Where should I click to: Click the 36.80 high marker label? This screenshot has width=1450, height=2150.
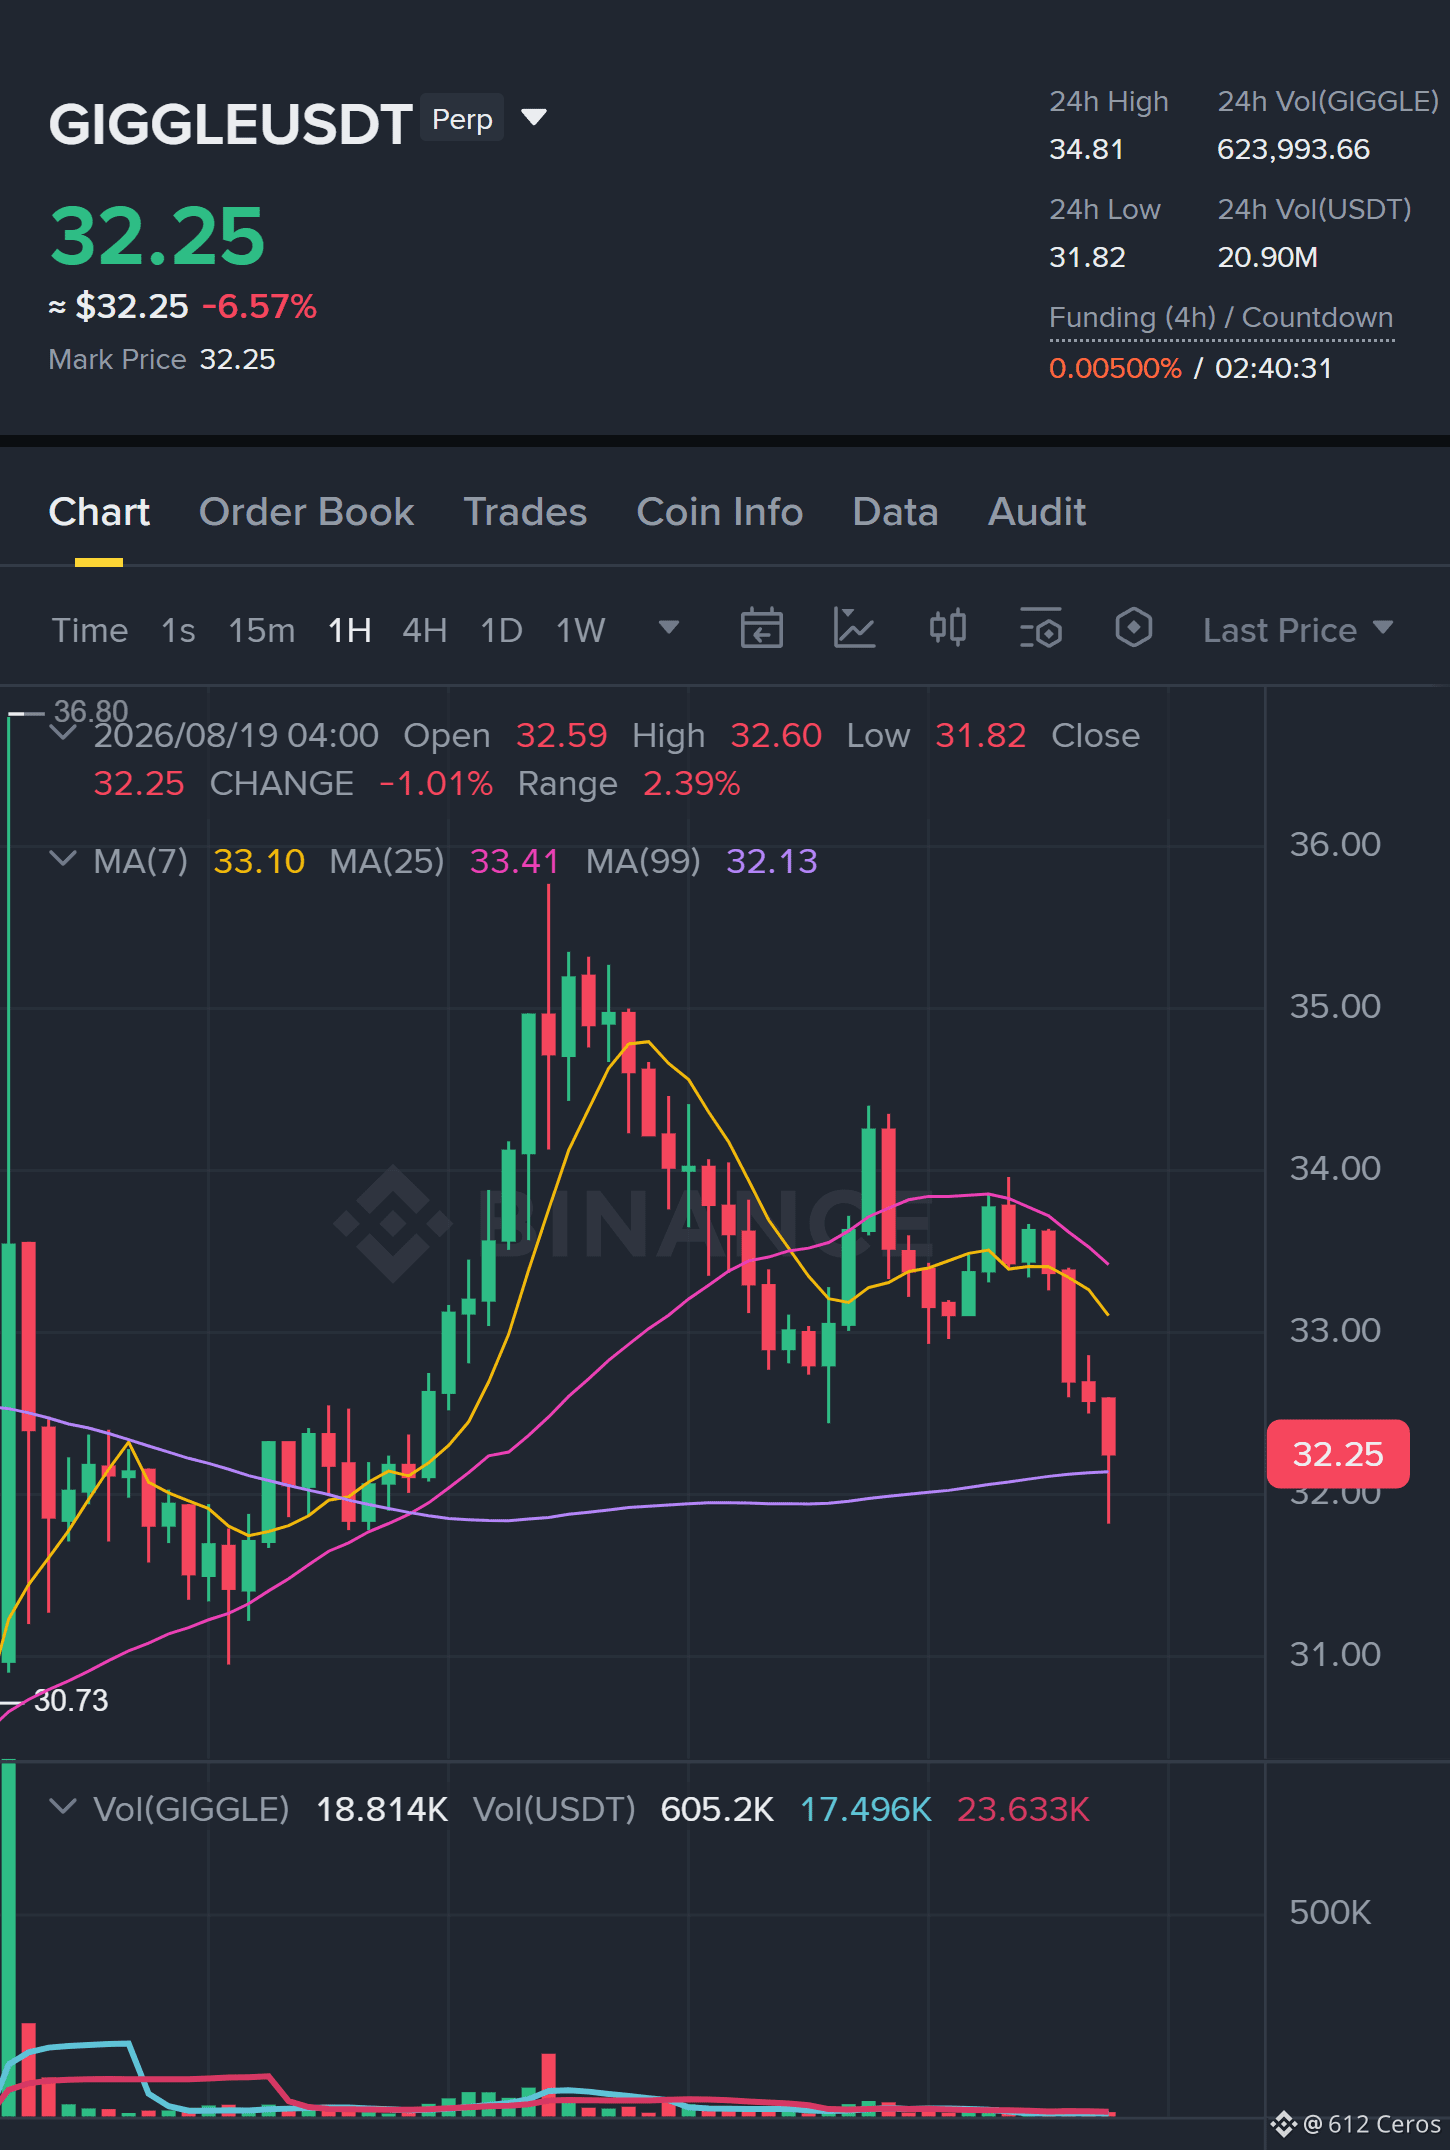click(91, 711)
